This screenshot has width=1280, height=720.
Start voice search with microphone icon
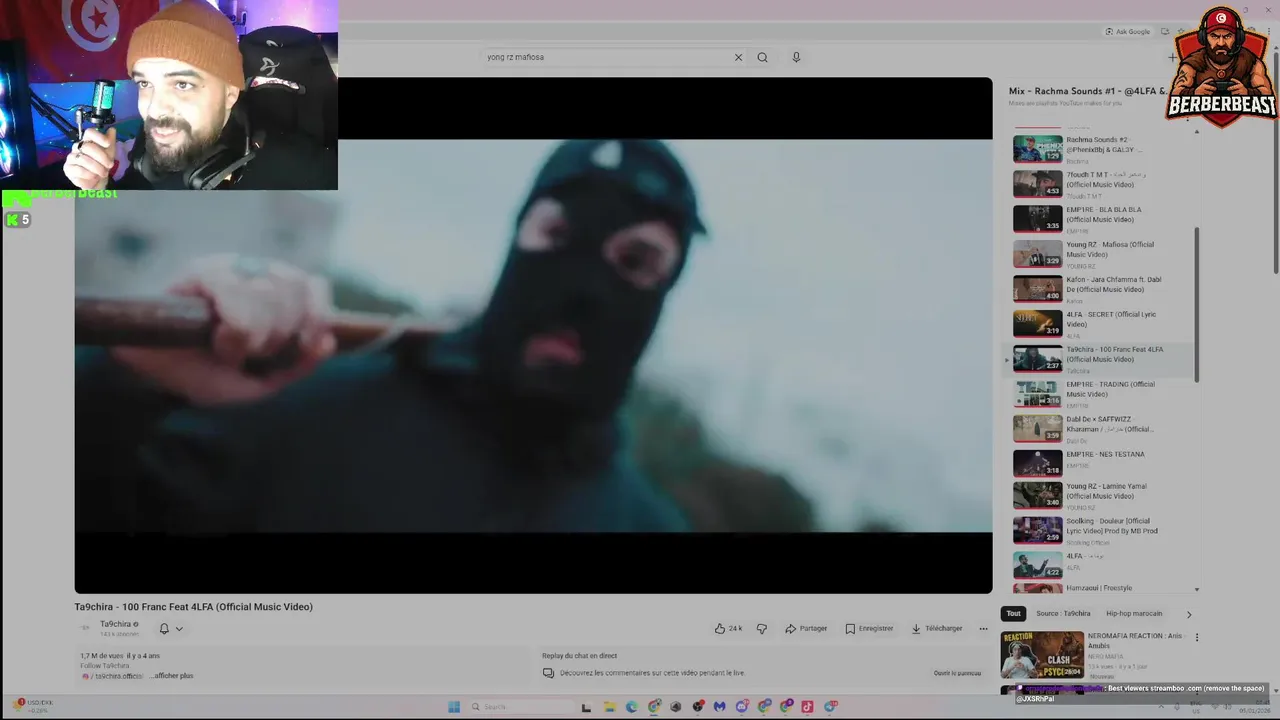(x=796, y=57)
